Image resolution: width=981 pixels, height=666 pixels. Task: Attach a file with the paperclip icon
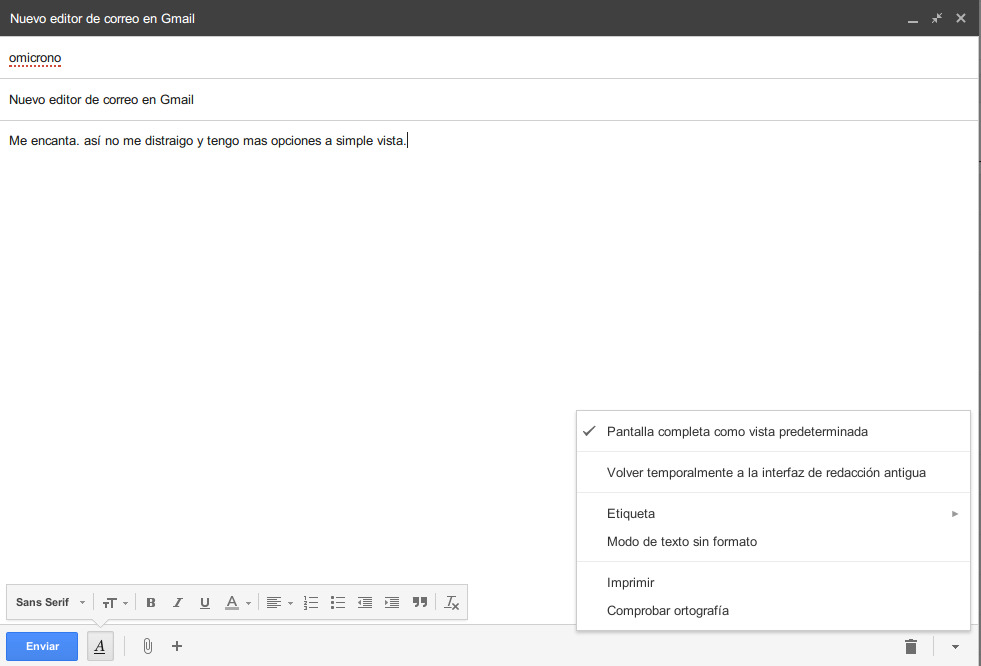point(147,646)
